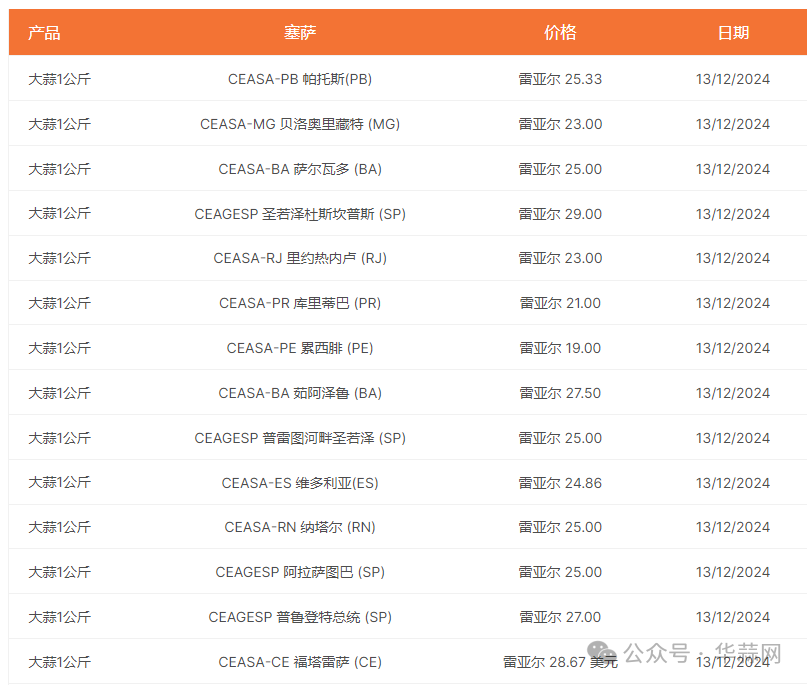Select CEASA-BA 萨尔瓦多 (BA) cell

pos(300,169)
